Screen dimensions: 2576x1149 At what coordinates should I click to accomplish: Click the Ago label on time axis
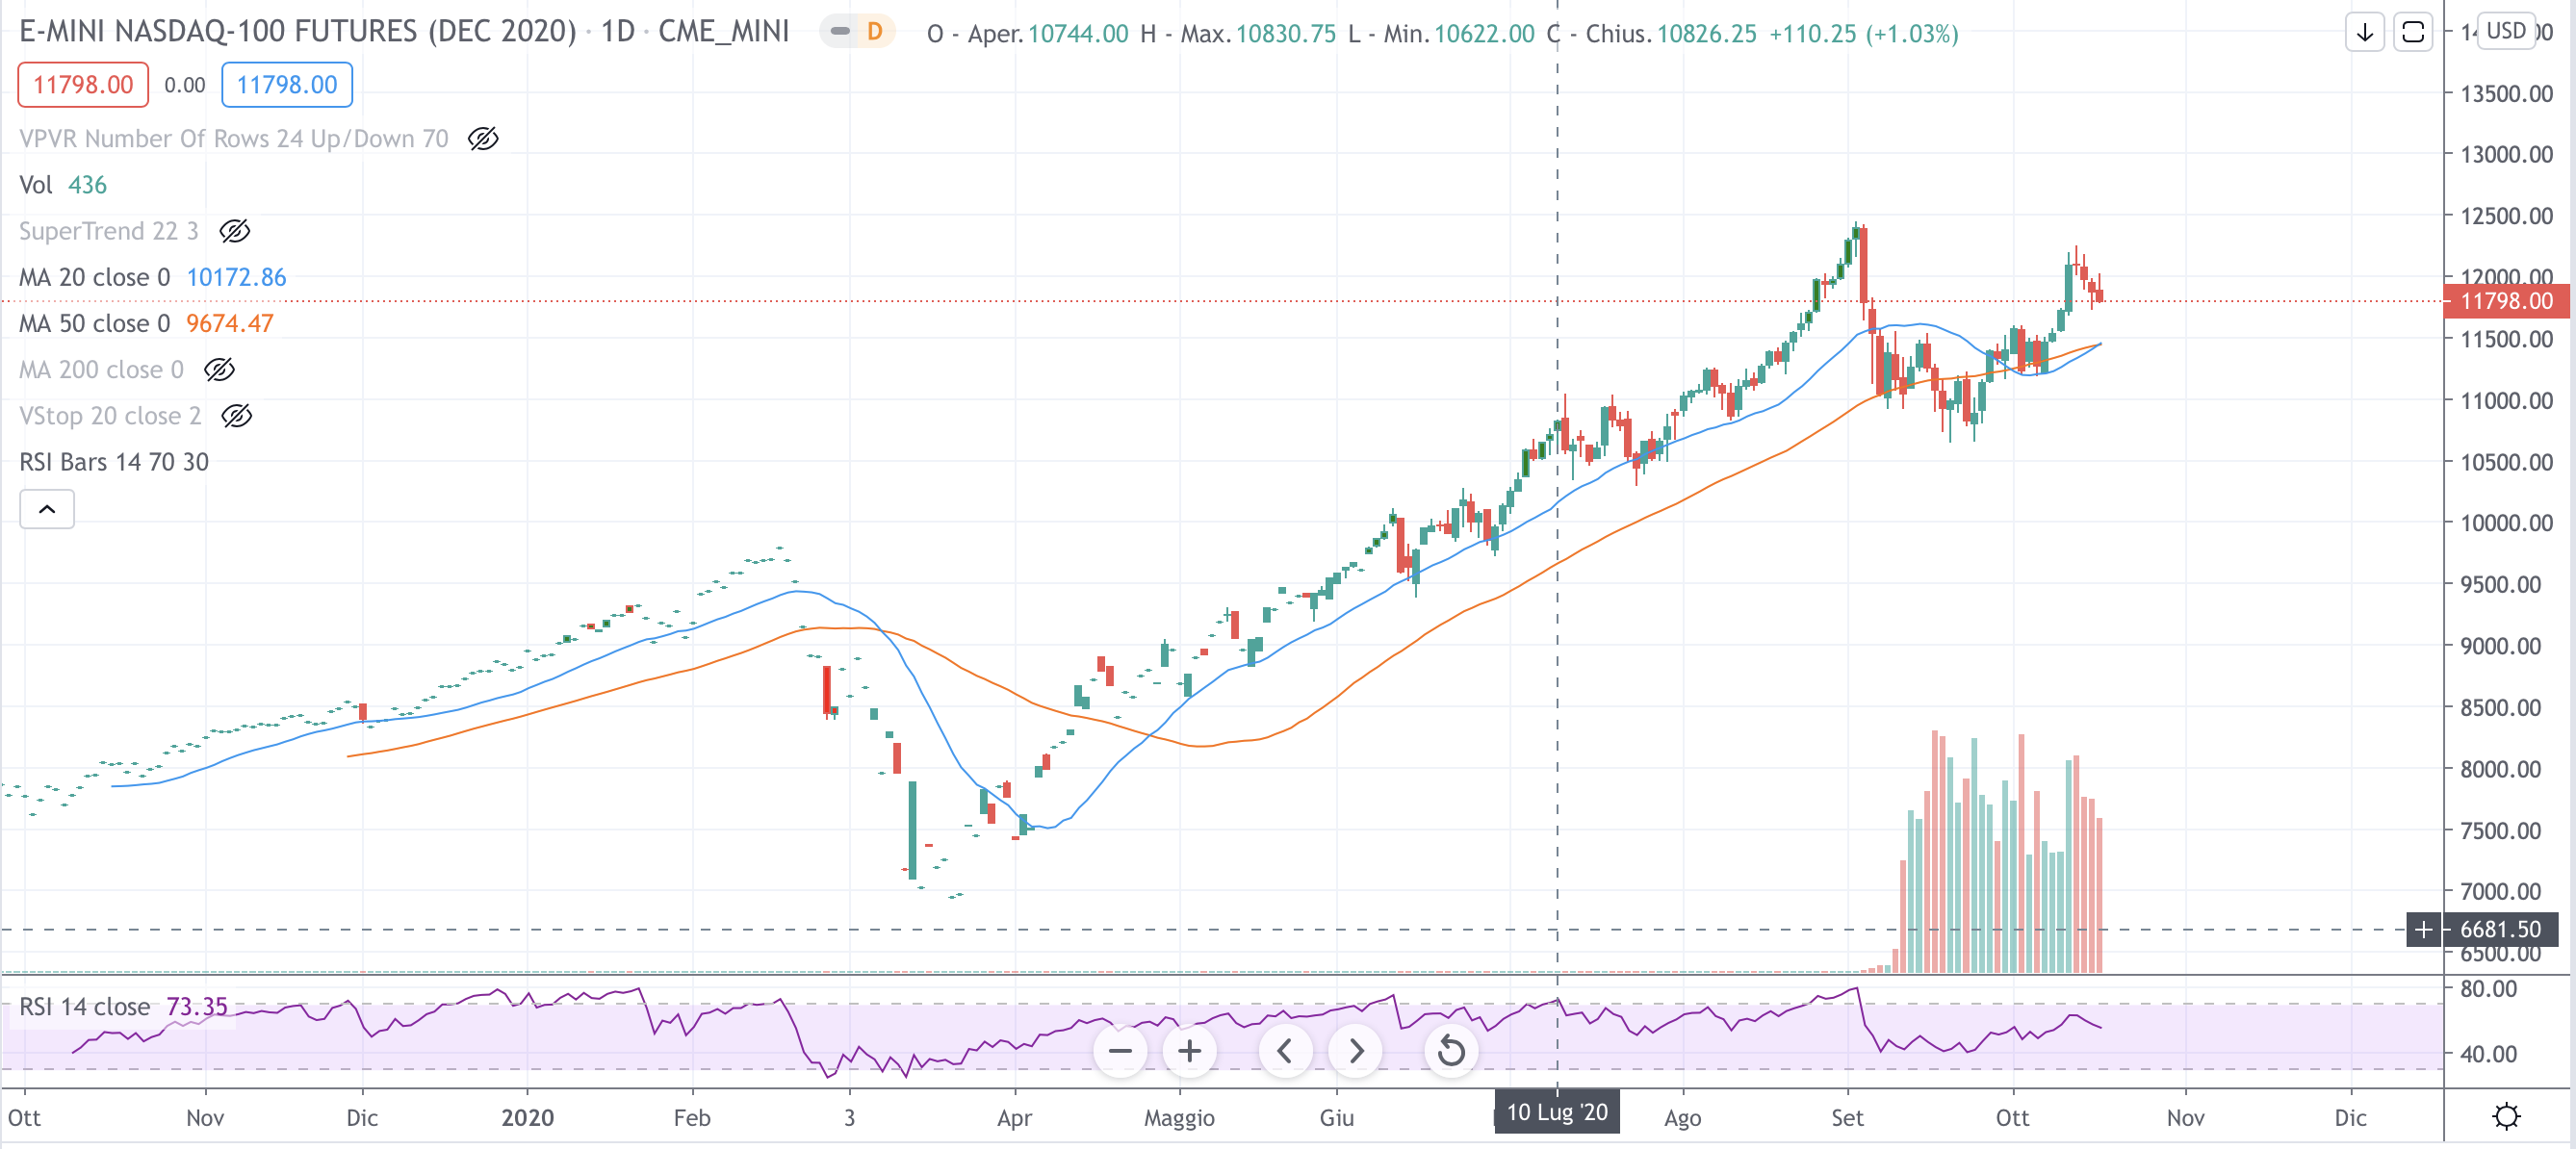[1682, 1118]
